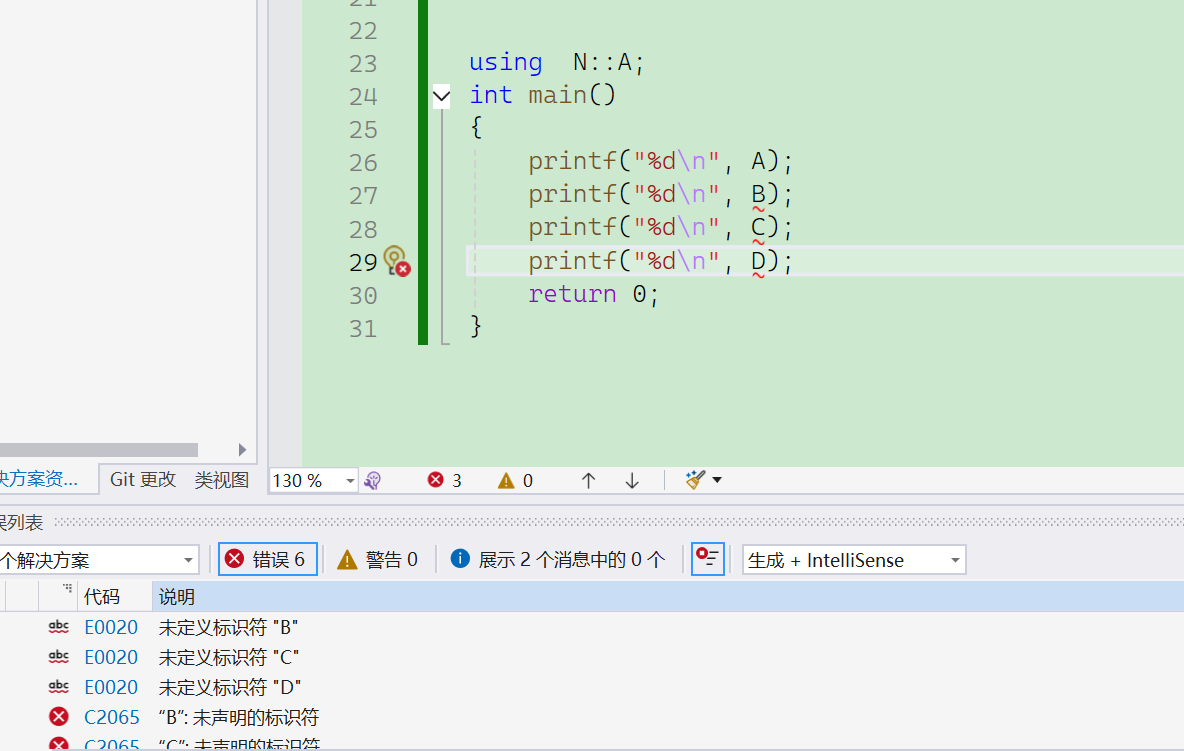Viewport: 1184px width, 751px height.
Task: Go to next issue with down arrow
Action: coord(632,480)
